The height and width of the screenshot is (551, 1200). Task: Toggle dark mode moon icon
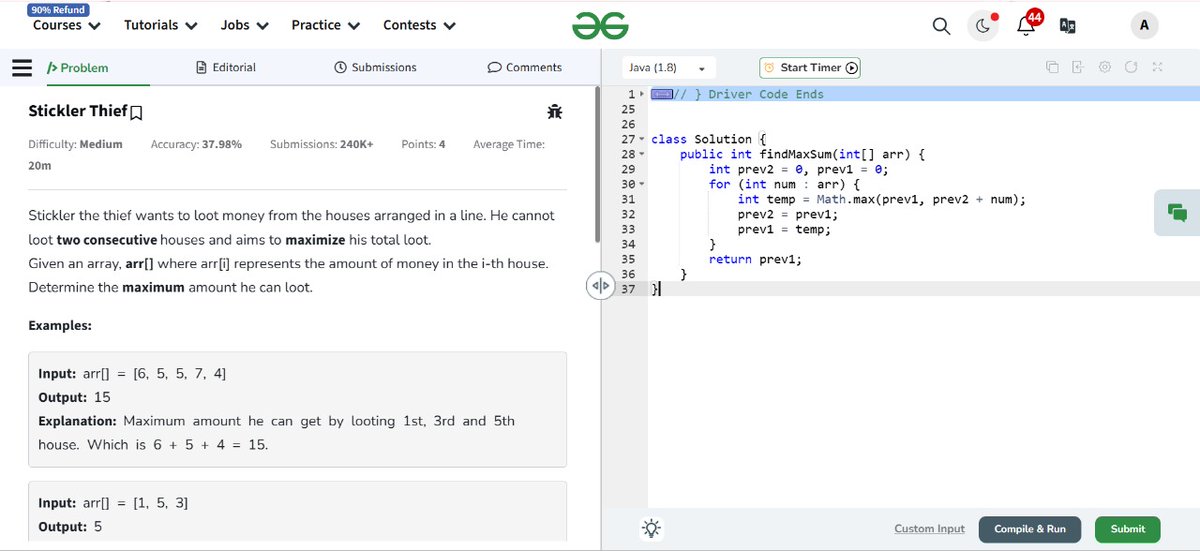[983, 27]
